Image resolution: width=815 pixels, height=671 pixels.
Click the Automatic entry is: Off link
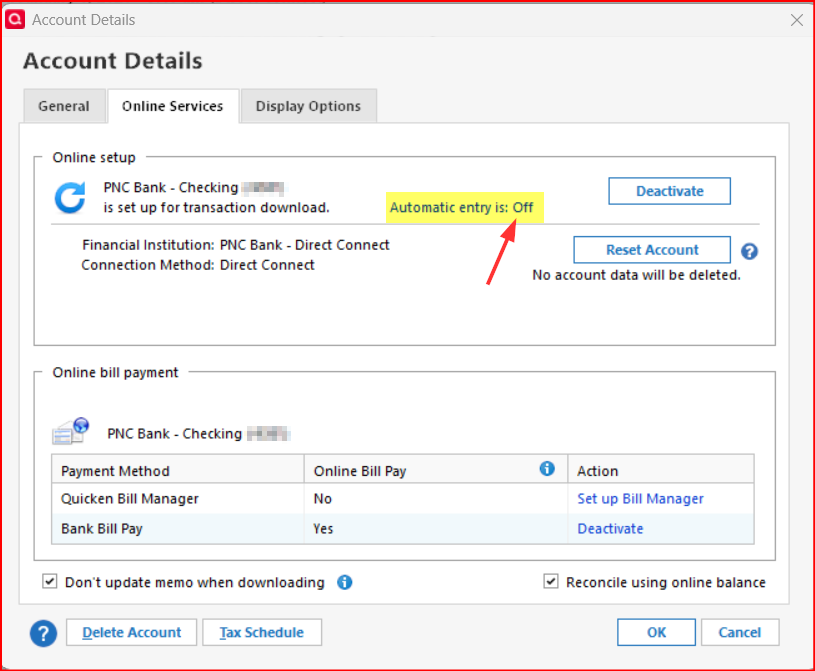pos(462,207)
